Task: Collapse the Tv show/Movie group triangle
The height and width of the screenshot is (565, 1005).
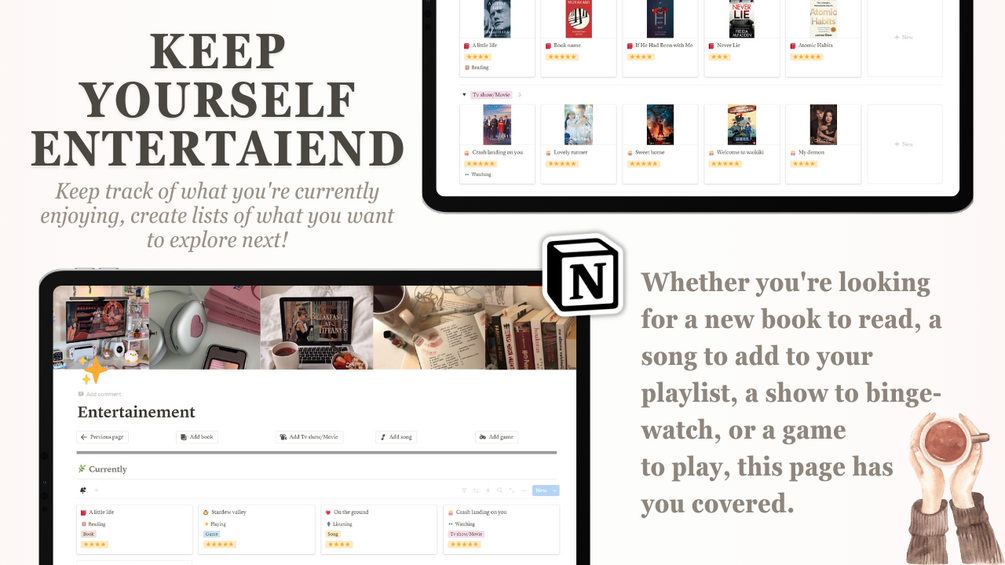Action: pos(464,95)
